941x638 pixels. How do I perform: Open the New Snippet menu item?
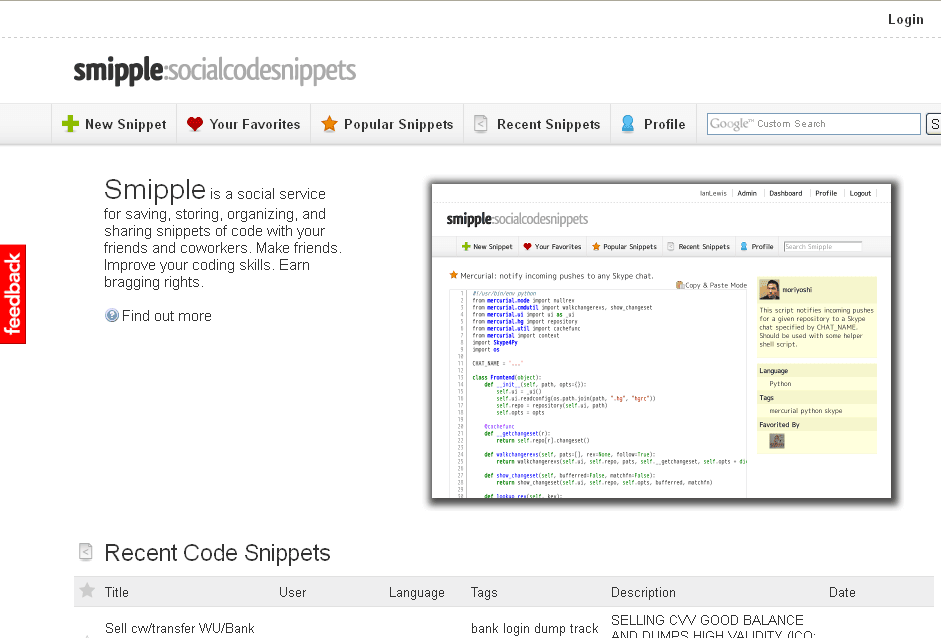[x=114, y=124]
